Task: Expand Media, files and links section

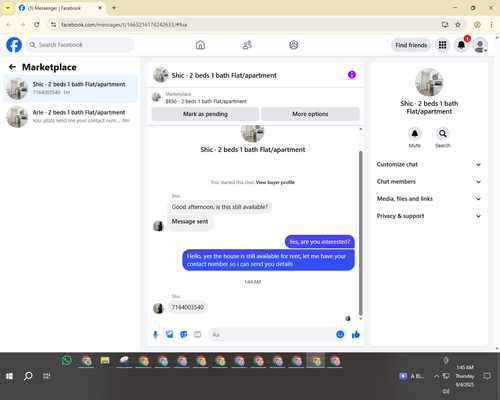Action: tap(429, 199)
